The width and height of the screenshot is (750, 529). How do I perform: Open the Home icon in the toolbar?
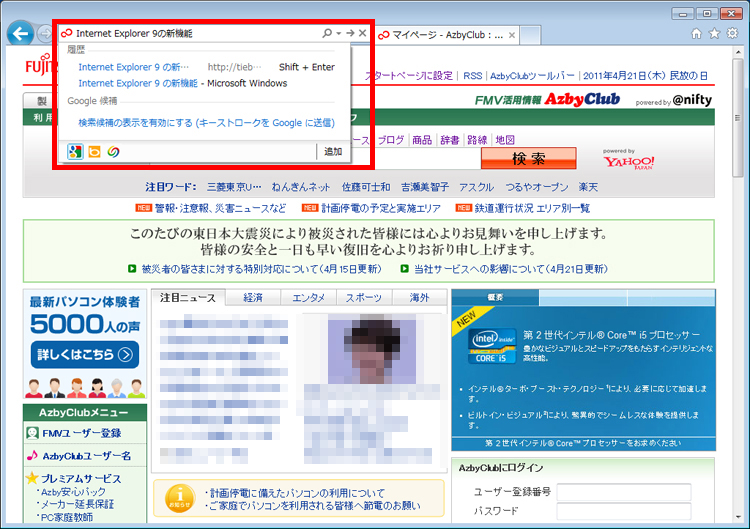[696, 33]
